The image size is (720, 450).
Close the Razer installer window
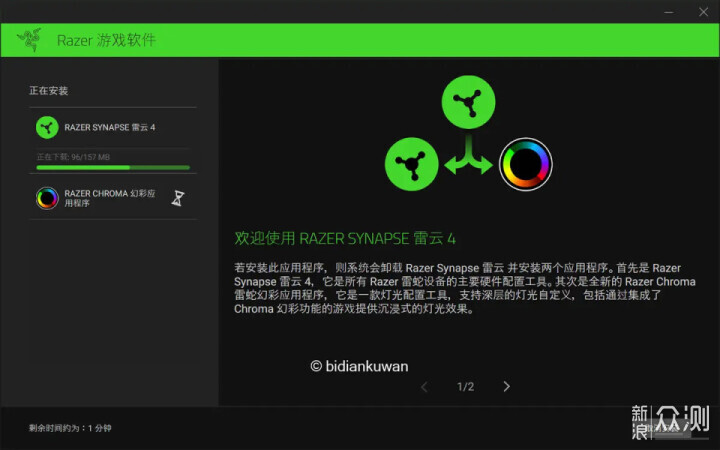[x=703, y=12]
